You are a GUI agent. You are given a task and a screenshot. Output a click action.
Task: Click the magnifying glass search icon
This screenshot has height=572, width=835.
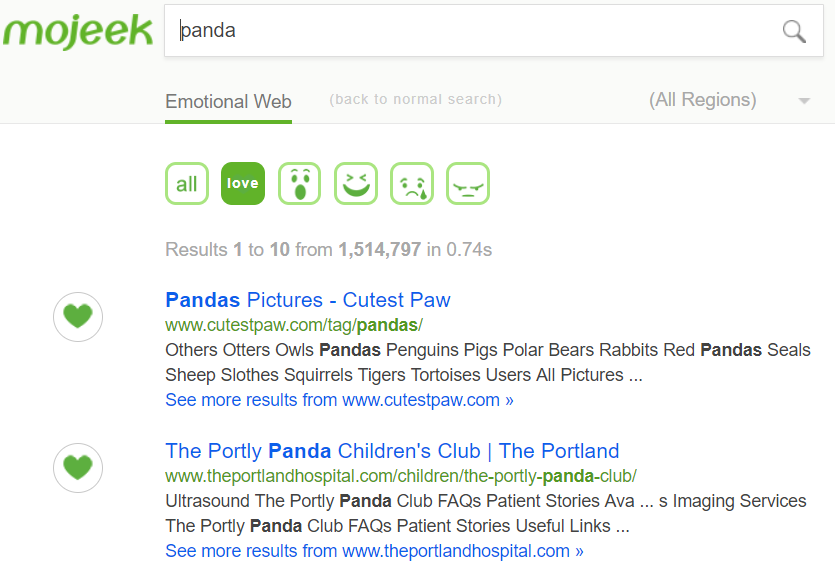pos(794,31)
